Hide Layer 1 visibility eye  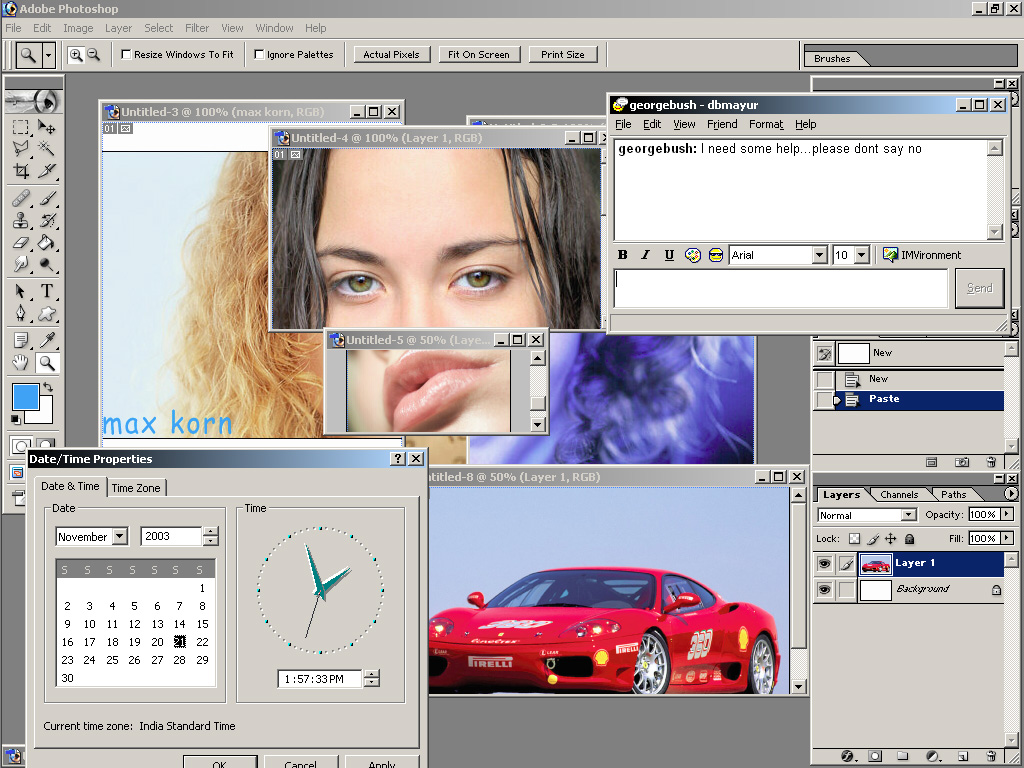pyautogui.click(x=825, y=564)
